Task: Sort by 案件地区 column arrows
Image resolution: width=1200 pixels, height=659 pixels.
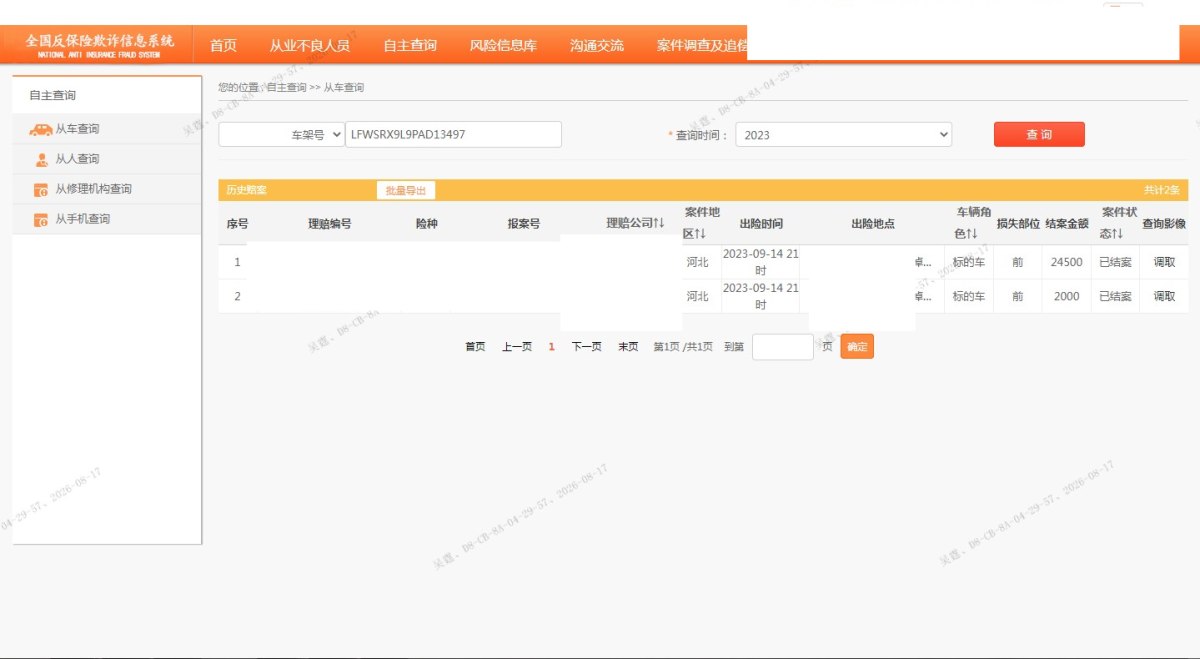Action: pyautogui.click(x=701, y=233)
